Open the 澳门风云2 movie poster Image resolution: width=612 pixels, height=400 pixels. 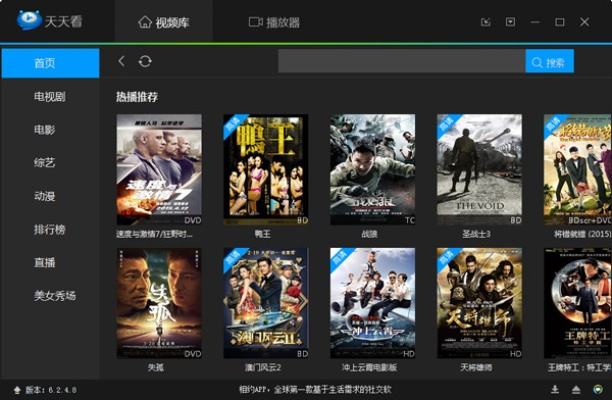(266, 303)
